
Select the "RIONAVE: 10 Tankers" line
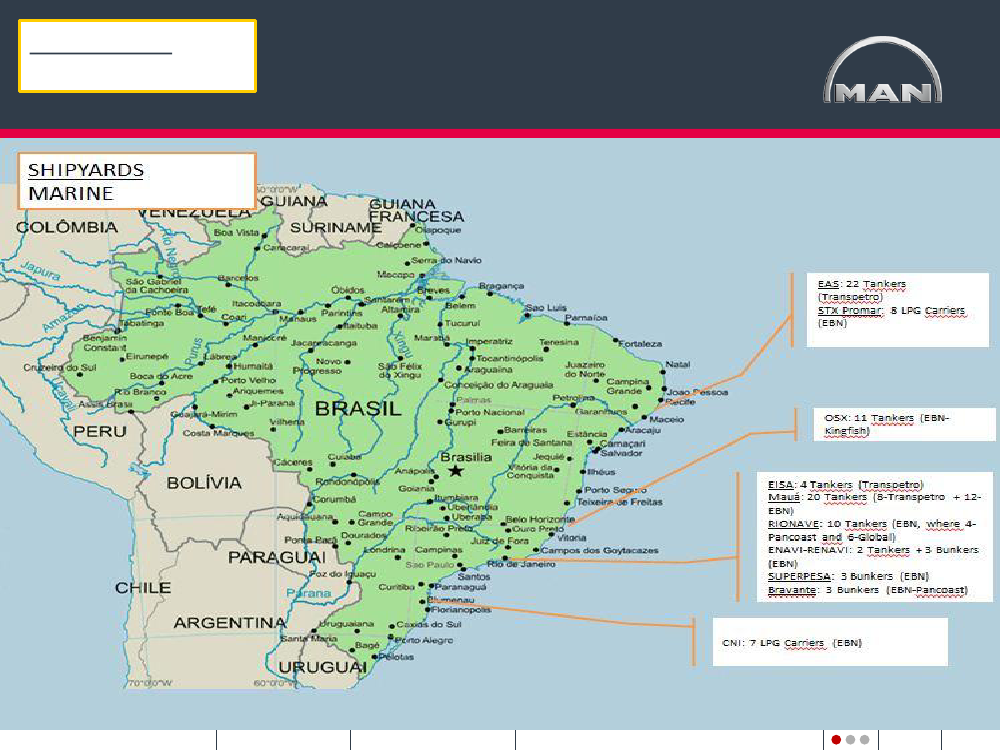(872, 531)
